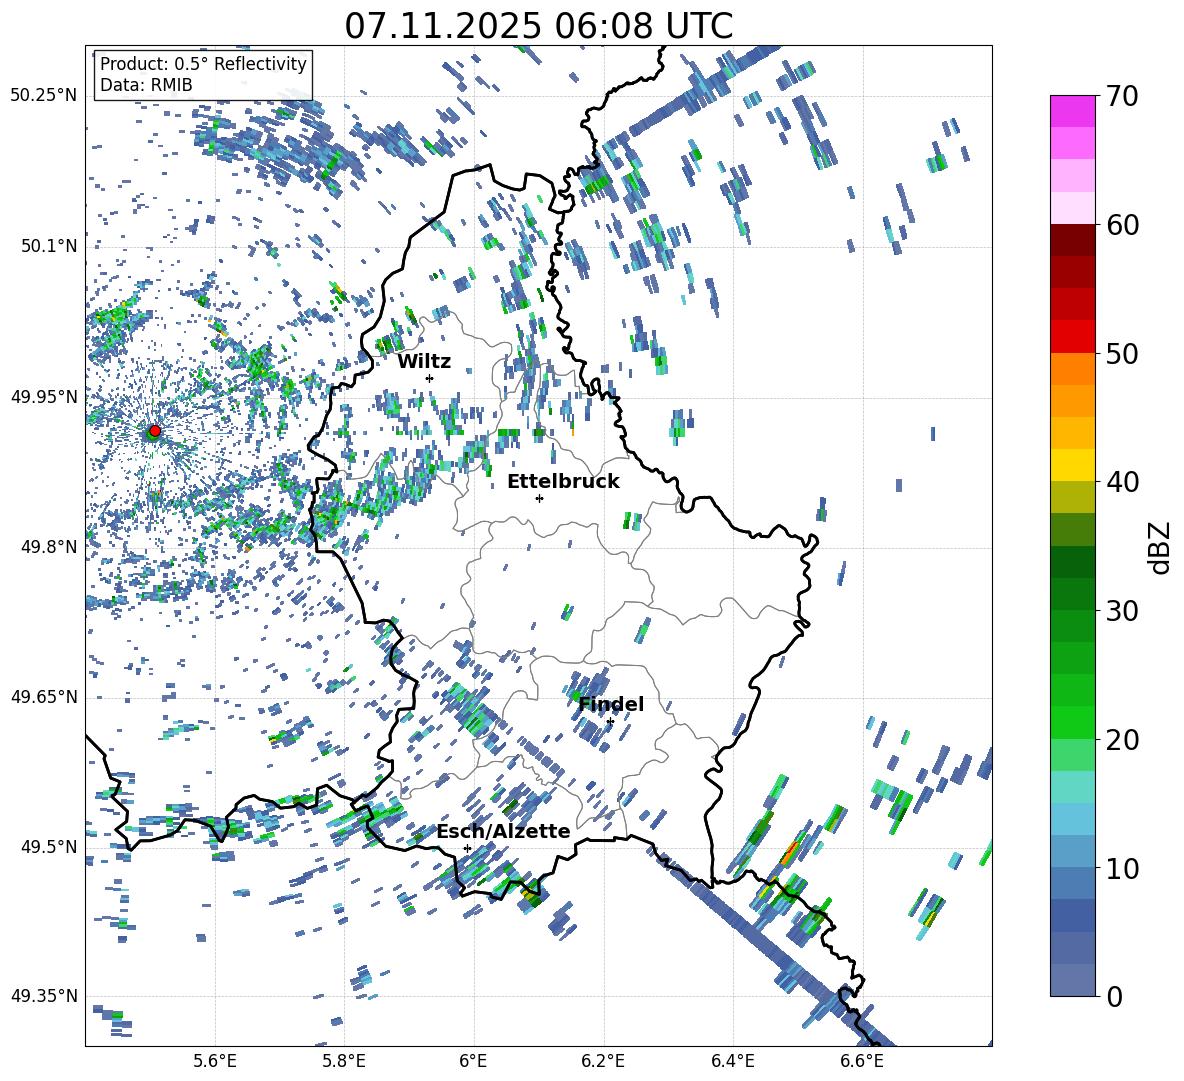
Task: Click the Ettelbruck city label
Action: pos(563,482)
